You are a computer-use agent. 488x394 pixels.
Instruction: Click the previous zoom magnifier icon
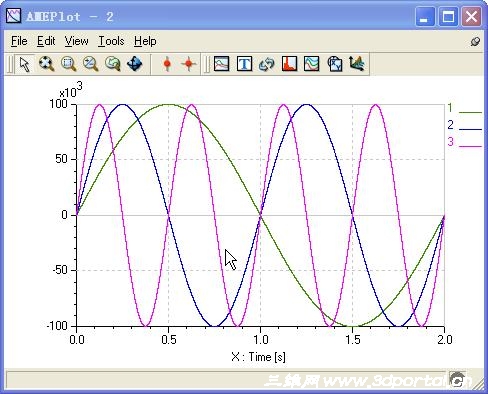(x=113, y=64)
